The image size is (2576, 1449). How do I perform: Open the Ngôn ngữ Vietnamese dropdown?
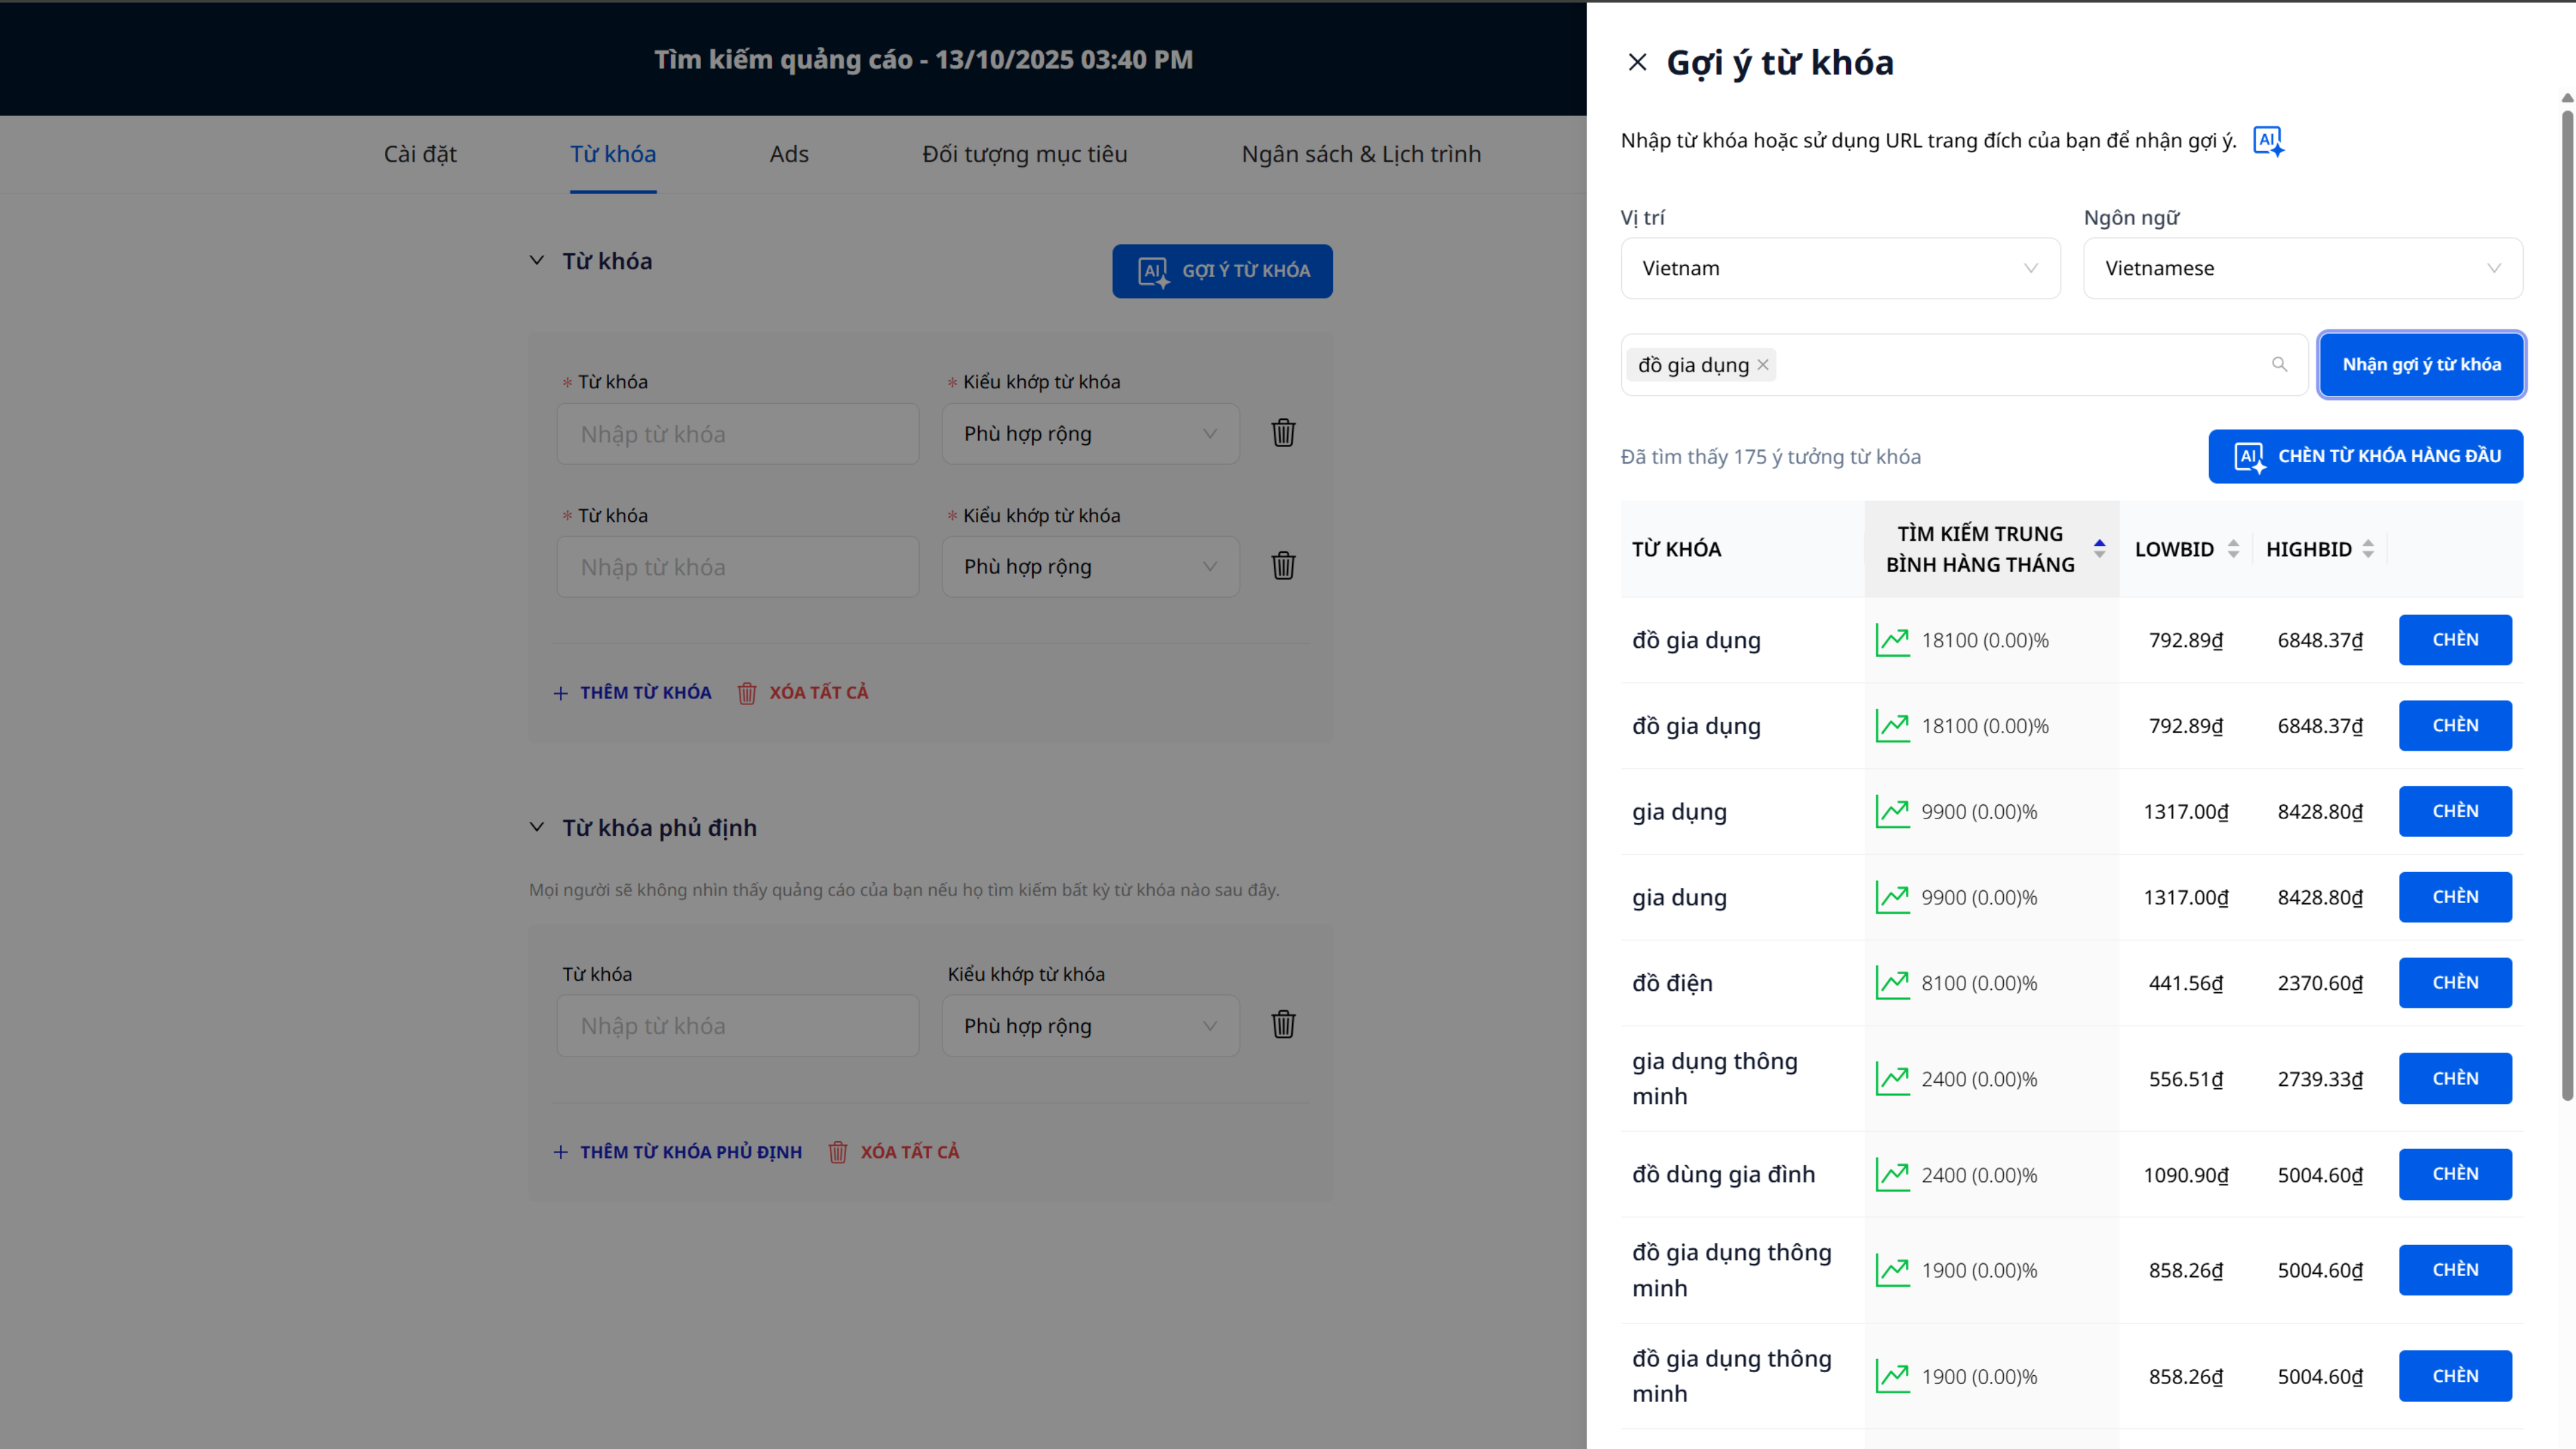tap(2302, 268)
